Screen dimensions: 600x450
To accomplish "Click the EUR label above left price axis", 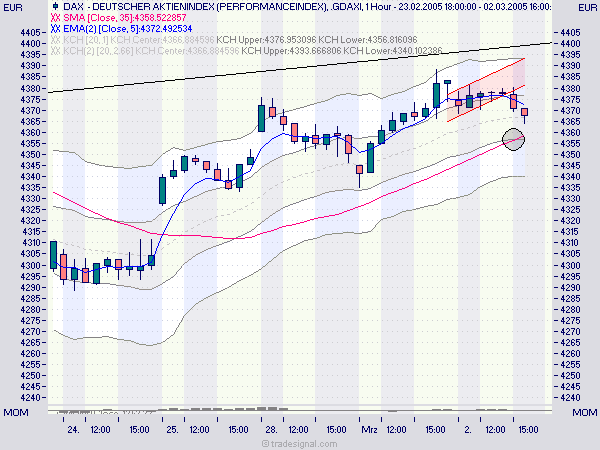I will [x=12, y=8].
